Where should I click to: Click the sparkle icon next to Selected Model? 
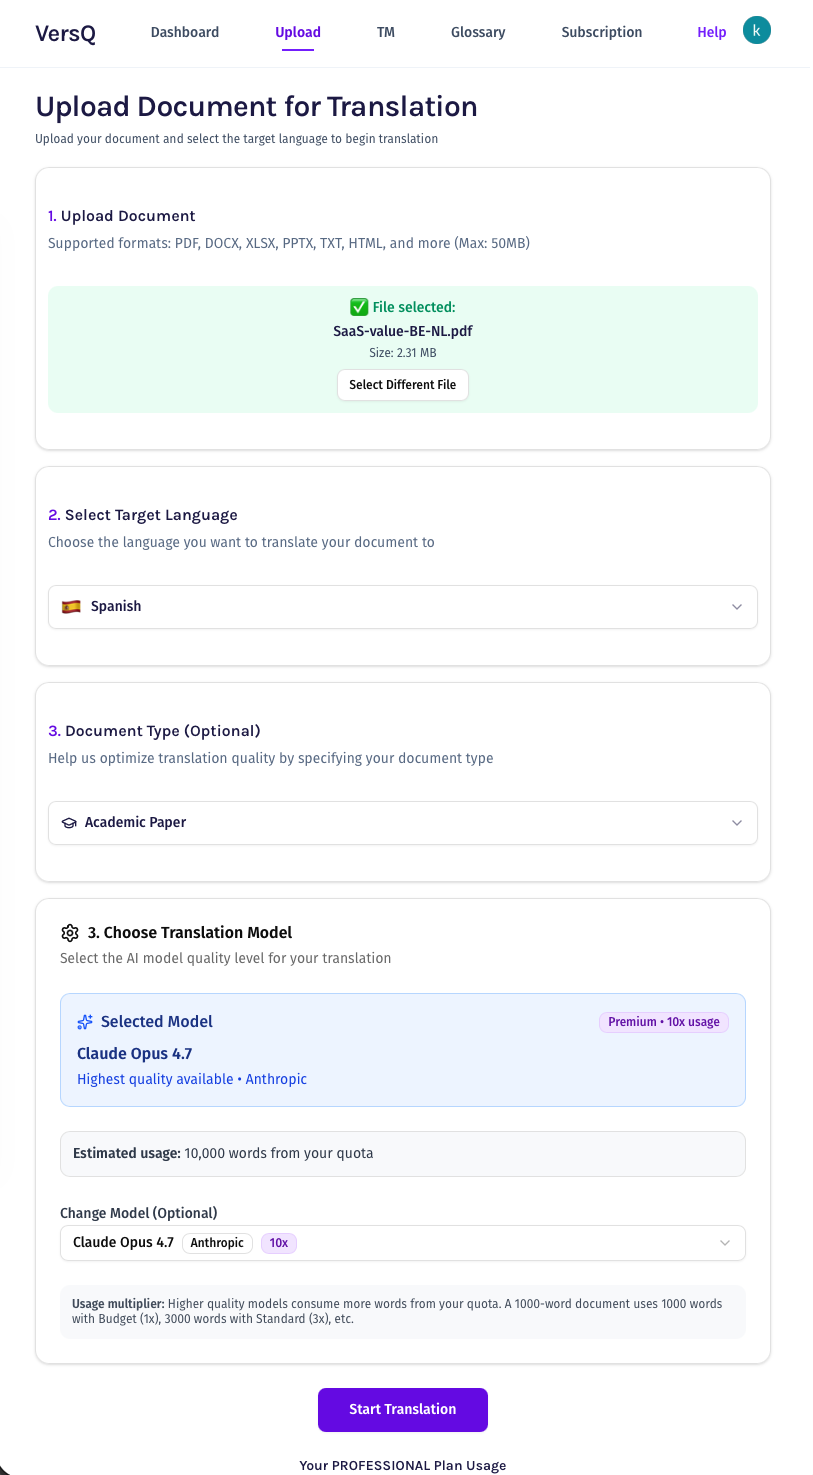83,1021
